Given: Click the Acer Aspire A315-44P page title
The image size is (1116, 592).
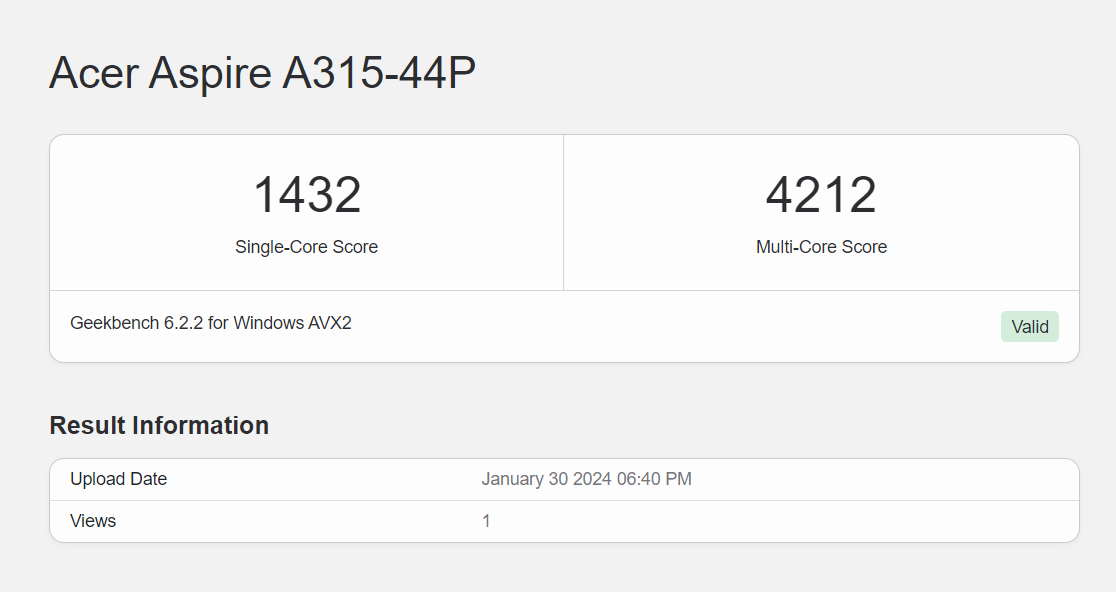Looking at the screenshot, I should (262, 73).
